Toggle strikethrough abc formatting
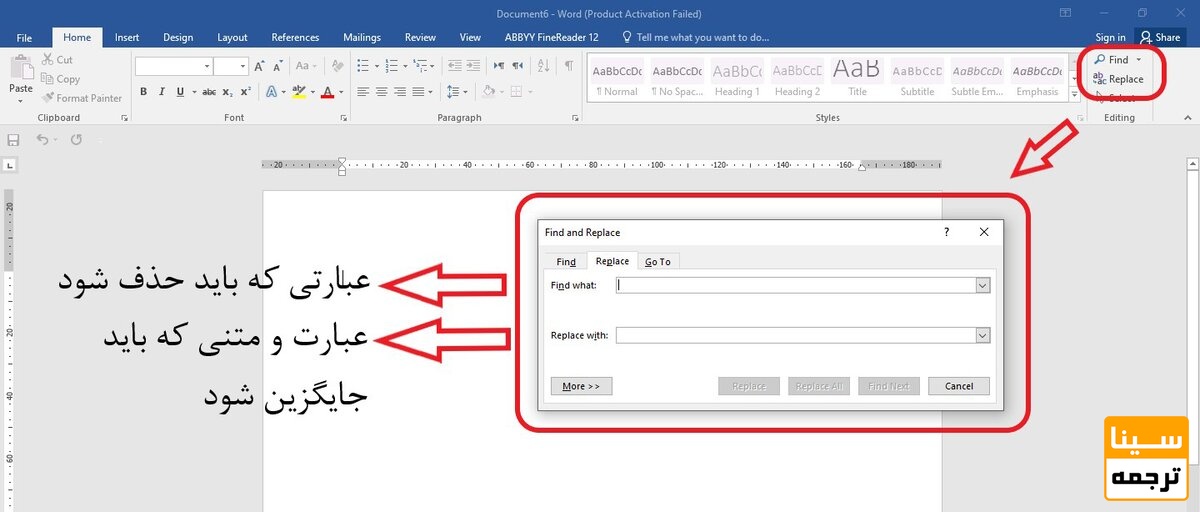The image size is (1200, 512). coord(209,92)
